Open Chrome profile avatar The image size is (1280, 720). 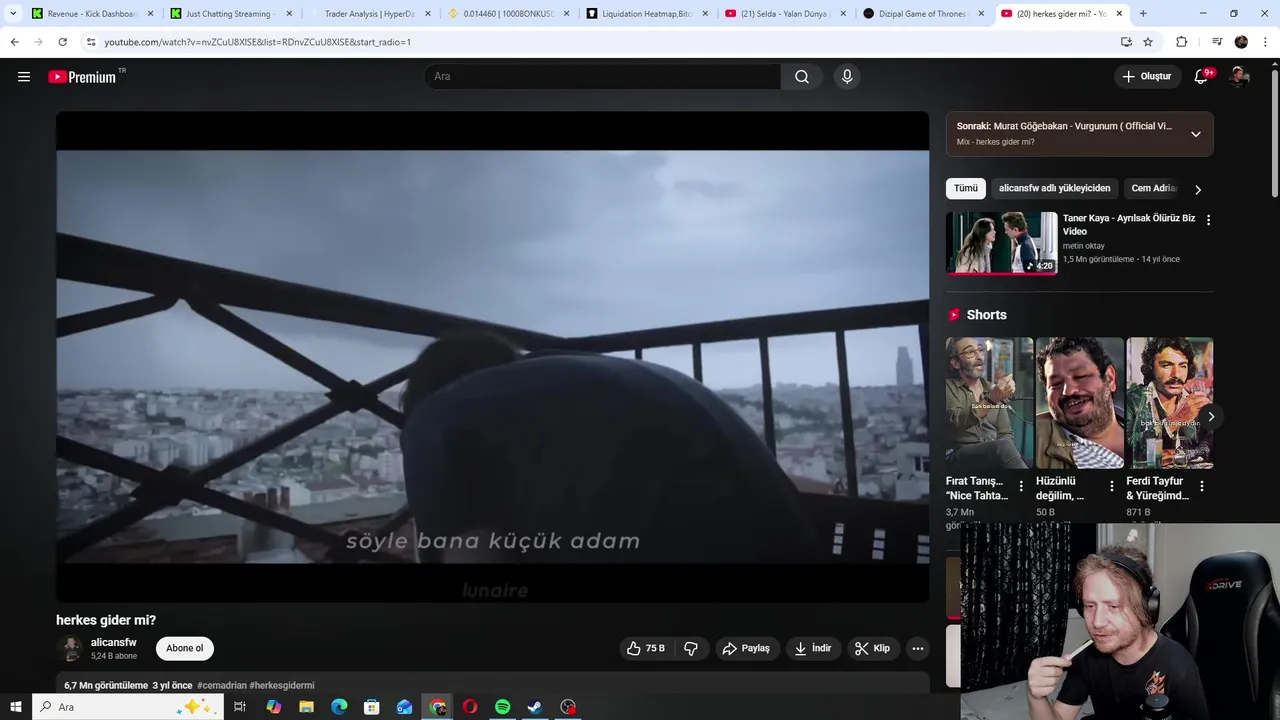click(x=1241, y=42)
